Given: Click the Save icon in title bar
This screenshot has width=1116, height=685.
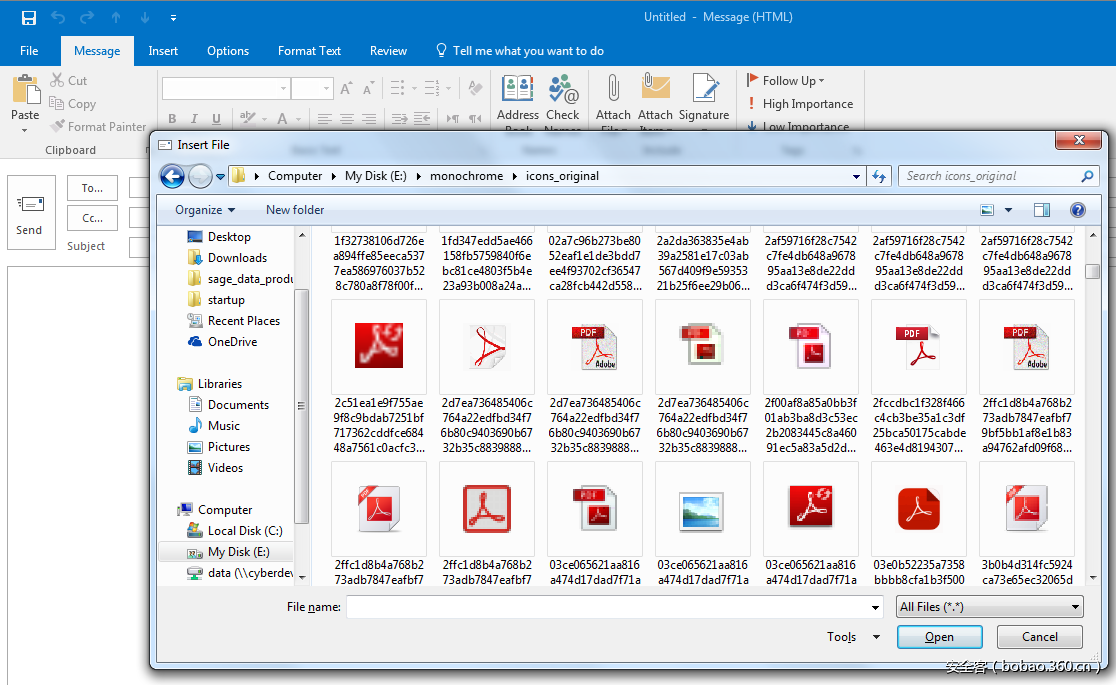Looking at the screenshot, I should [x=29, y=17].
